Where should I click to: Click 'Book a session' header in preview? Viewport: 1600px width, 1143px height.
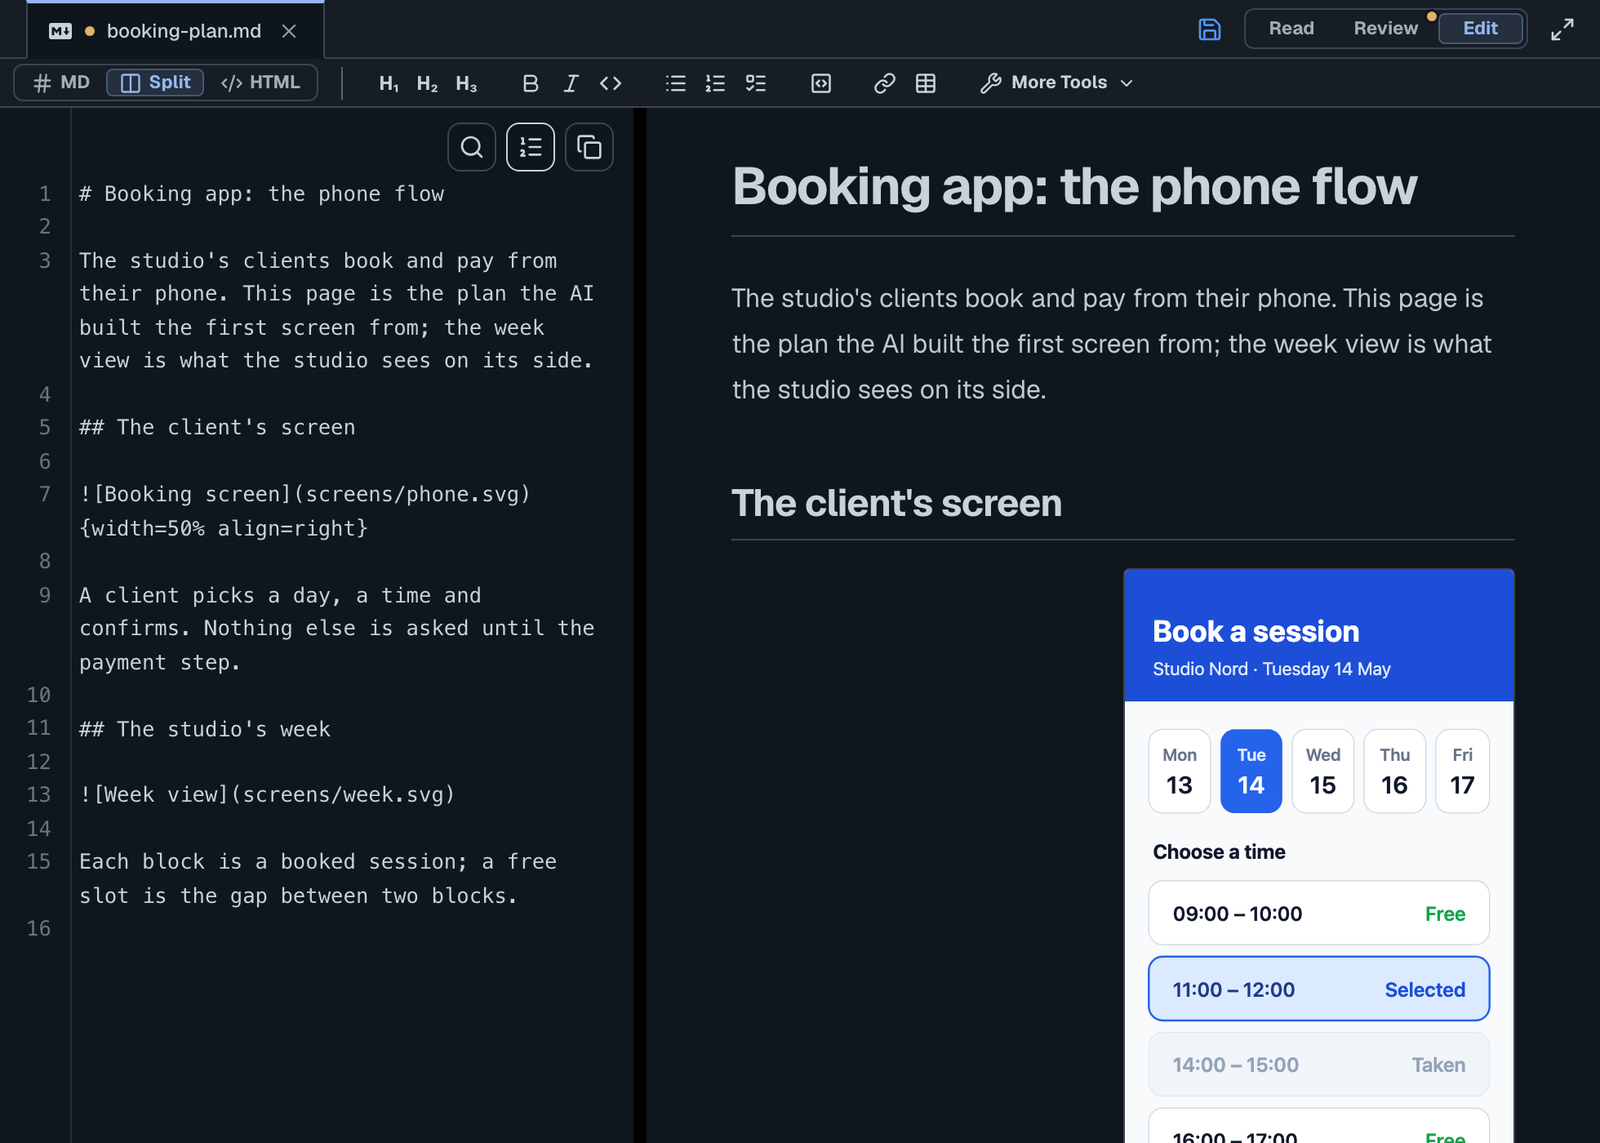(x=1256, y=632)
